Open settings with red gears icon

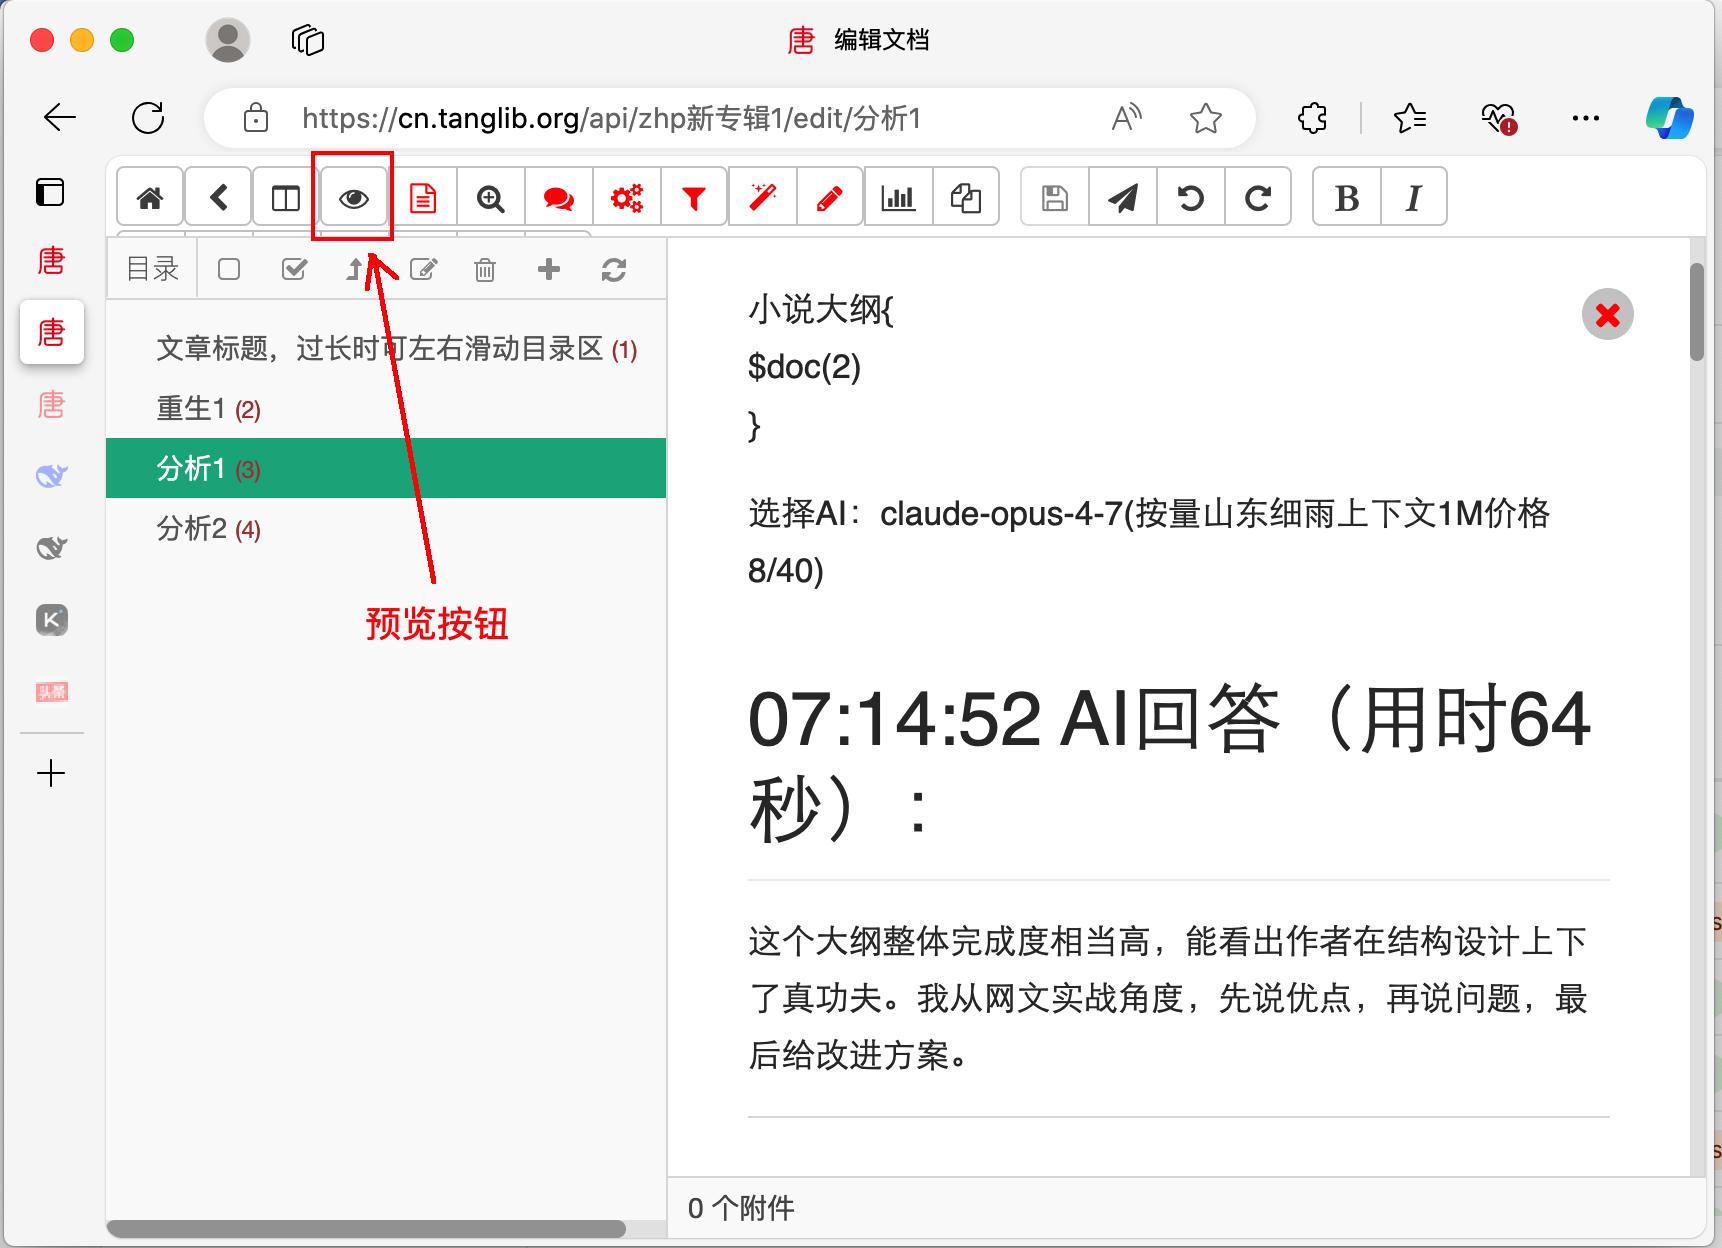[x=627, y=198]
